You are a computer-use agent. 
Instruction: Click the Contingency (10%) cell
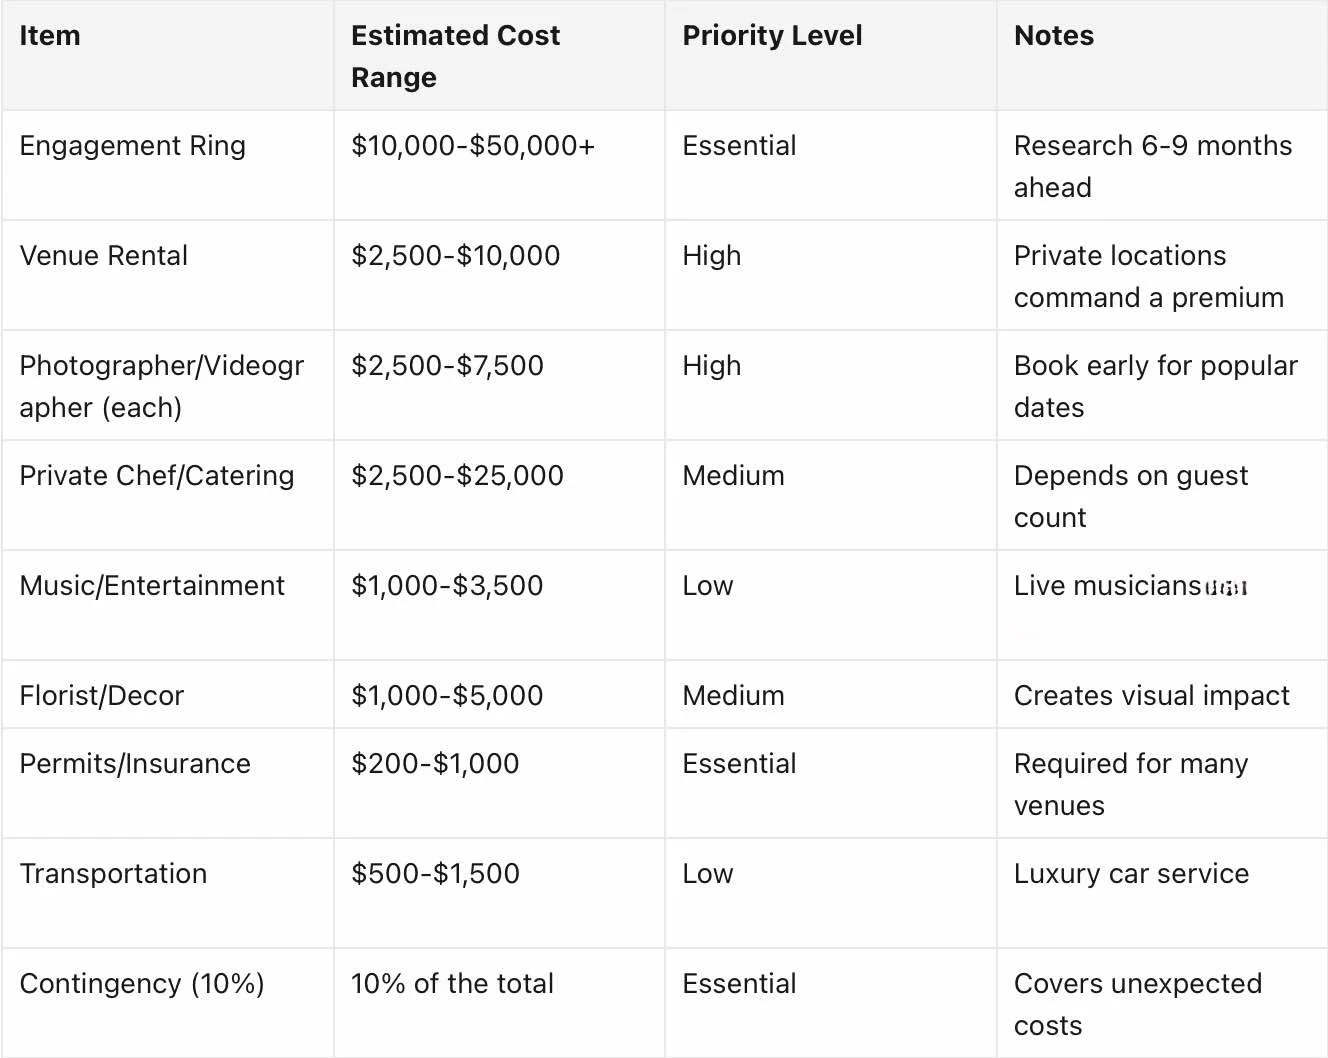142,984
